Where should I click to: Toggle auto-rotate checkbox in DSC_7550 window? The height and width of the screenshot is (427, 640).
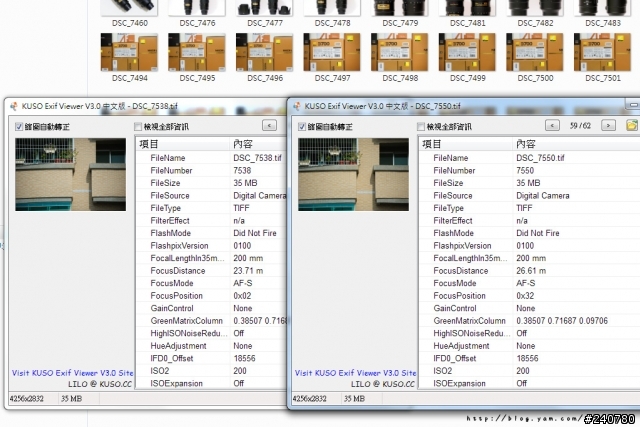click(x=302, y=127)
